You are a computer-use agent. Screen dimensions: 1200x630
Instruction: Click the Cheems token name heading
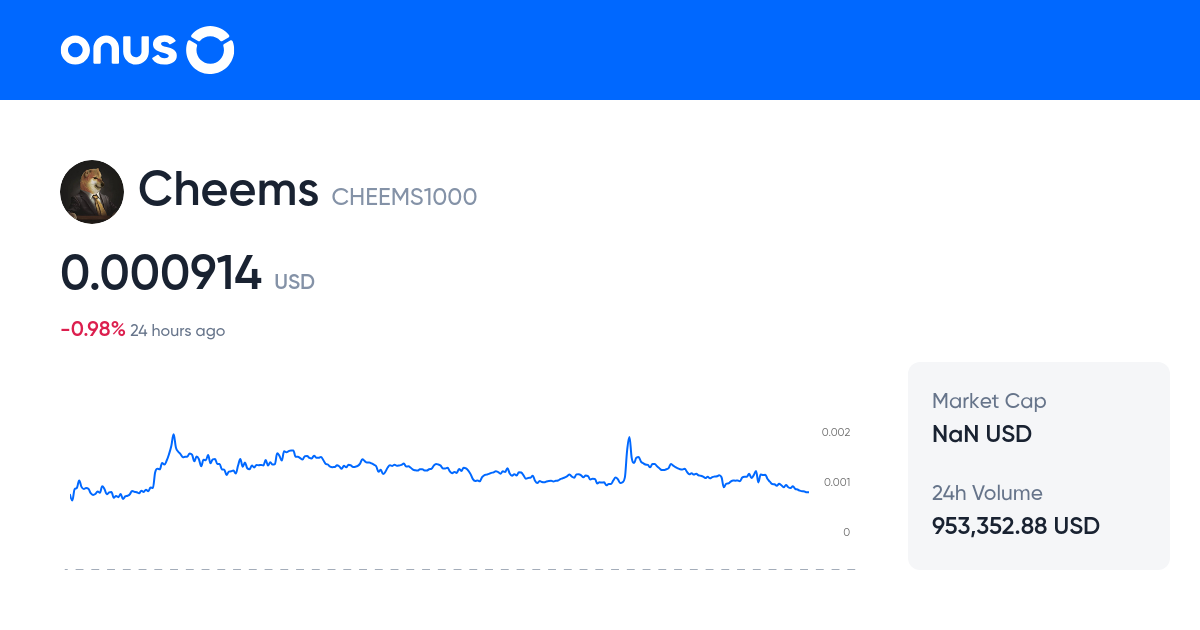click(228, 189)
